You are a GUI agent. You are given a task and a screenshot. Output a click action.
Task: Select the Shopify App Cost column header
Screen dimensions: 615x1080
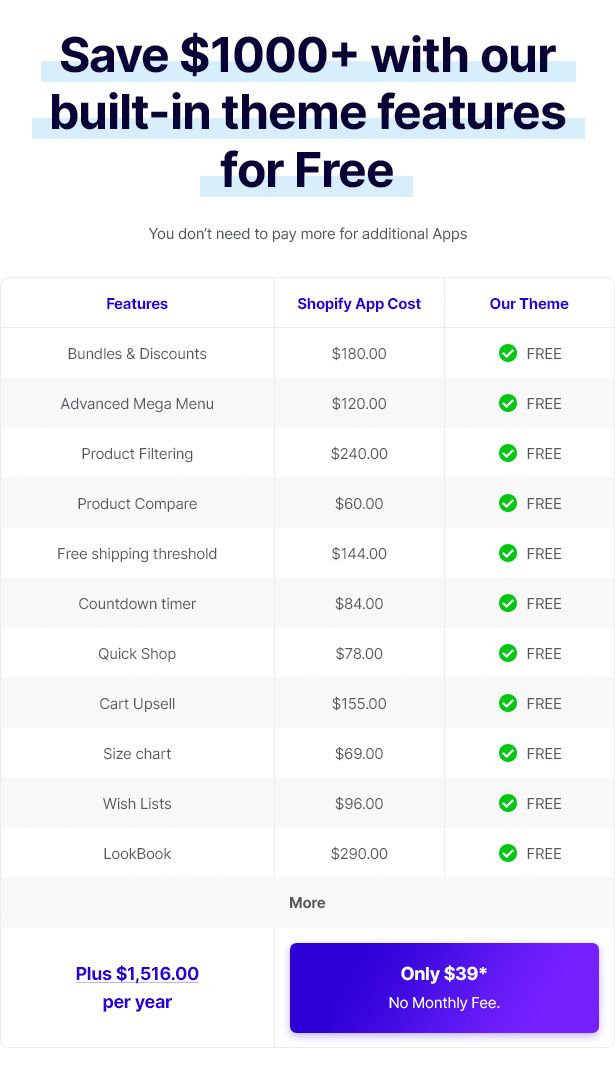coord(359,304)
